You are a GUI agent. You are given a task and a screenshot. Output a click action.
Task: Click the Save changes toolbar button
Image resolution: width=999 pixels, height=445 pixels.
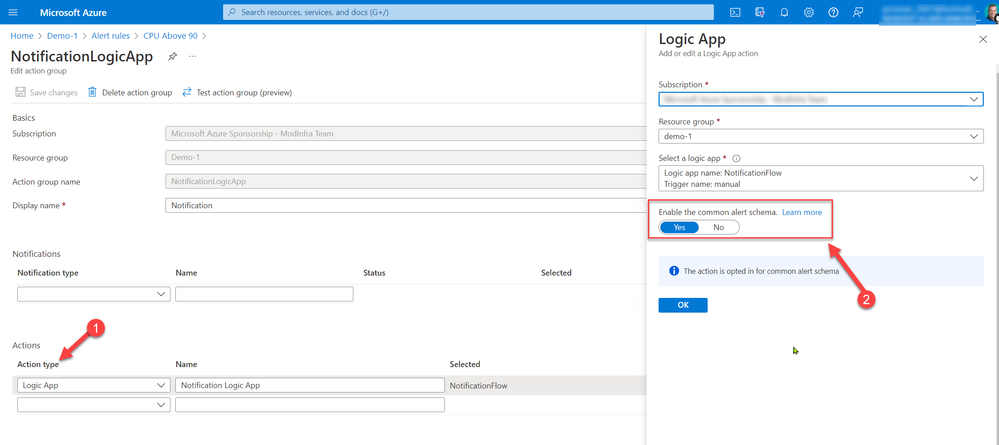pyautogui.click(x=46, y=92)
